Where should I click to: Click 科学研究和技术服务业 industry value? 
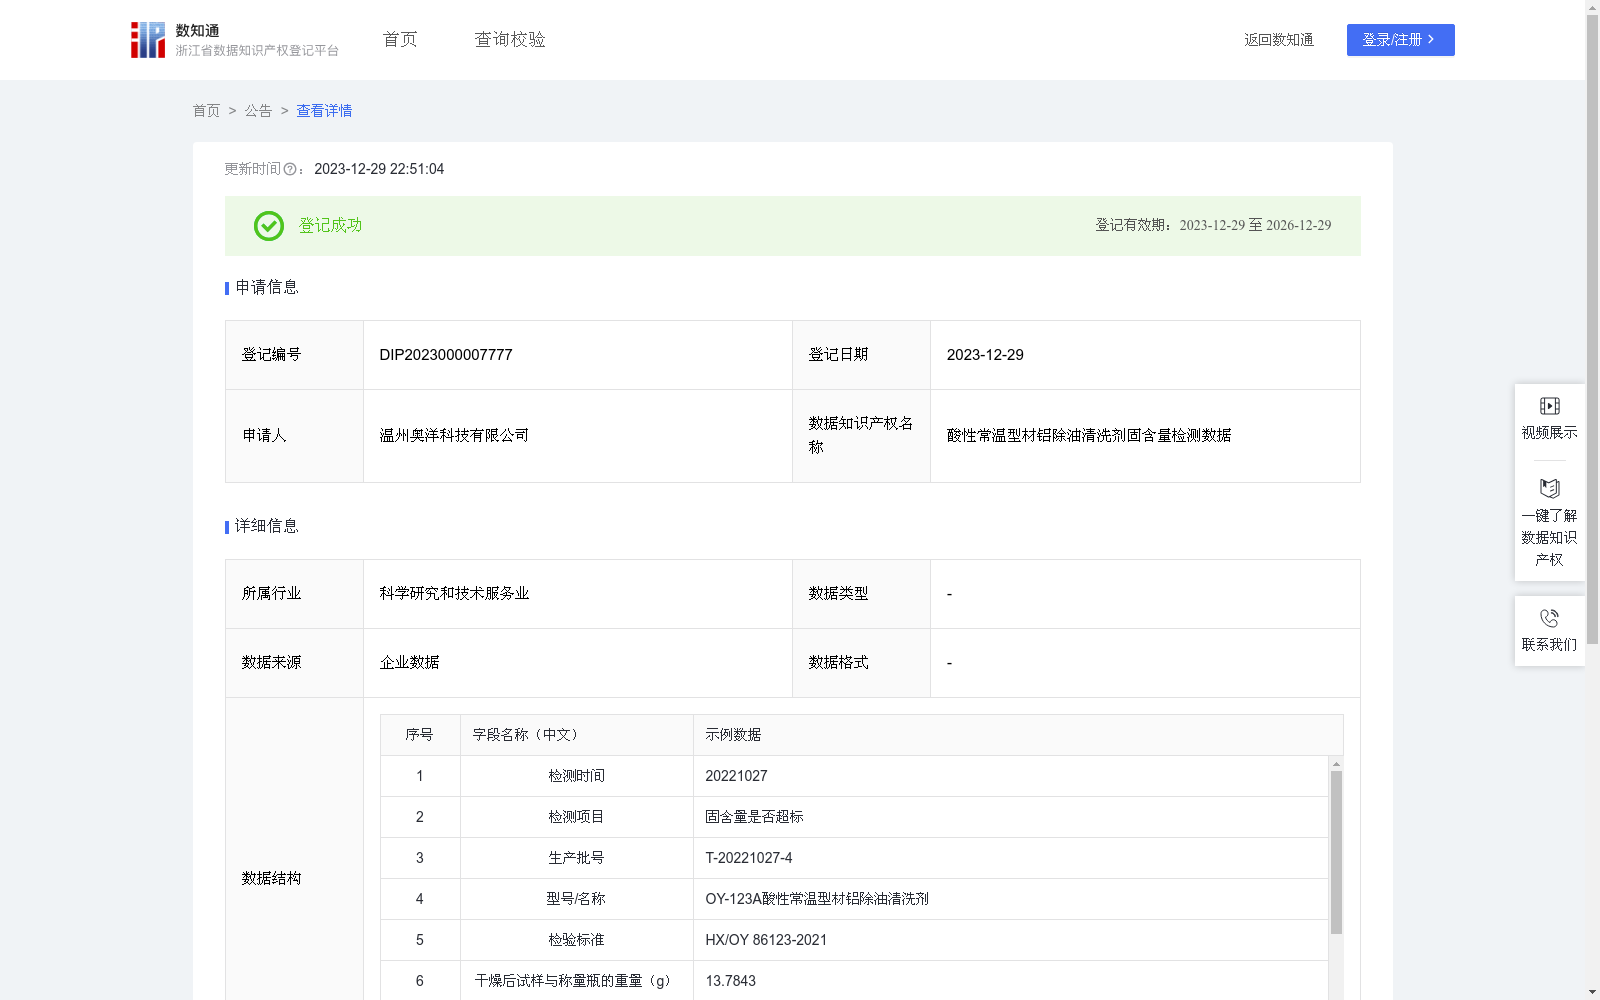click(x=454, y=594)
